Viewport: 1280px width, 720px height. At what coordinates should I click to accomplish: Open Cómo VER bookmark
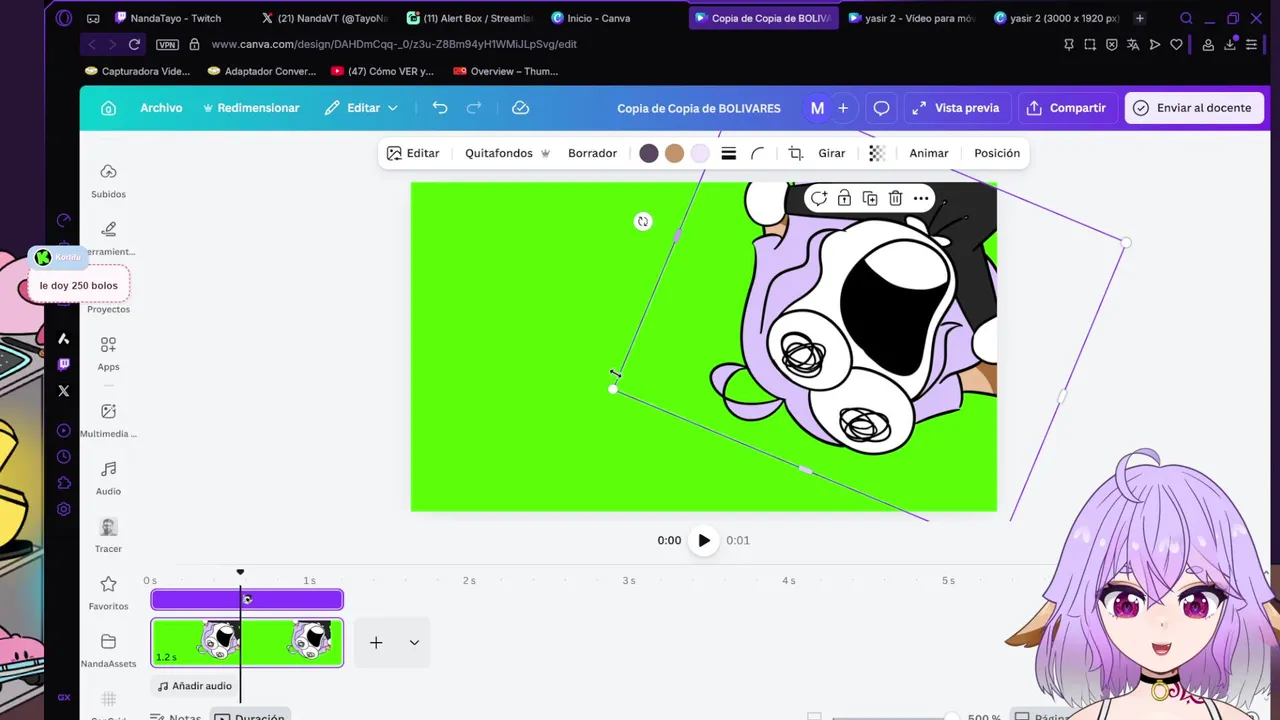coord(382,71)
